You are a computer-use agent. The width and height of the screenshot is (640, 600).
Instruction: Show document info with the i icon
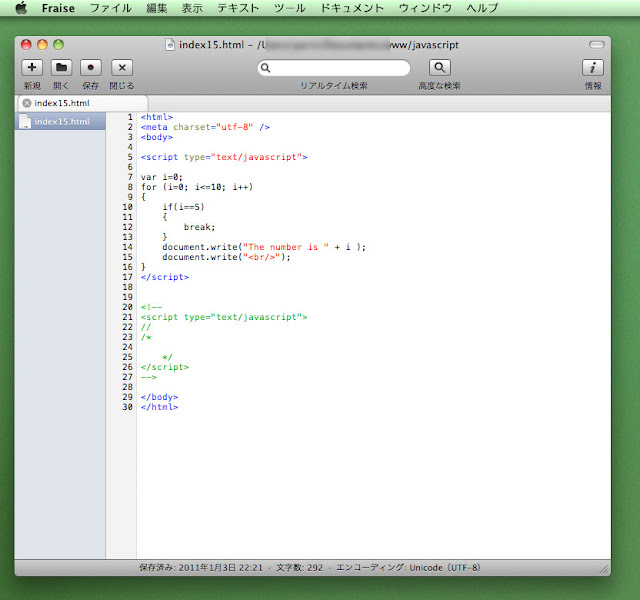point(593,67)
